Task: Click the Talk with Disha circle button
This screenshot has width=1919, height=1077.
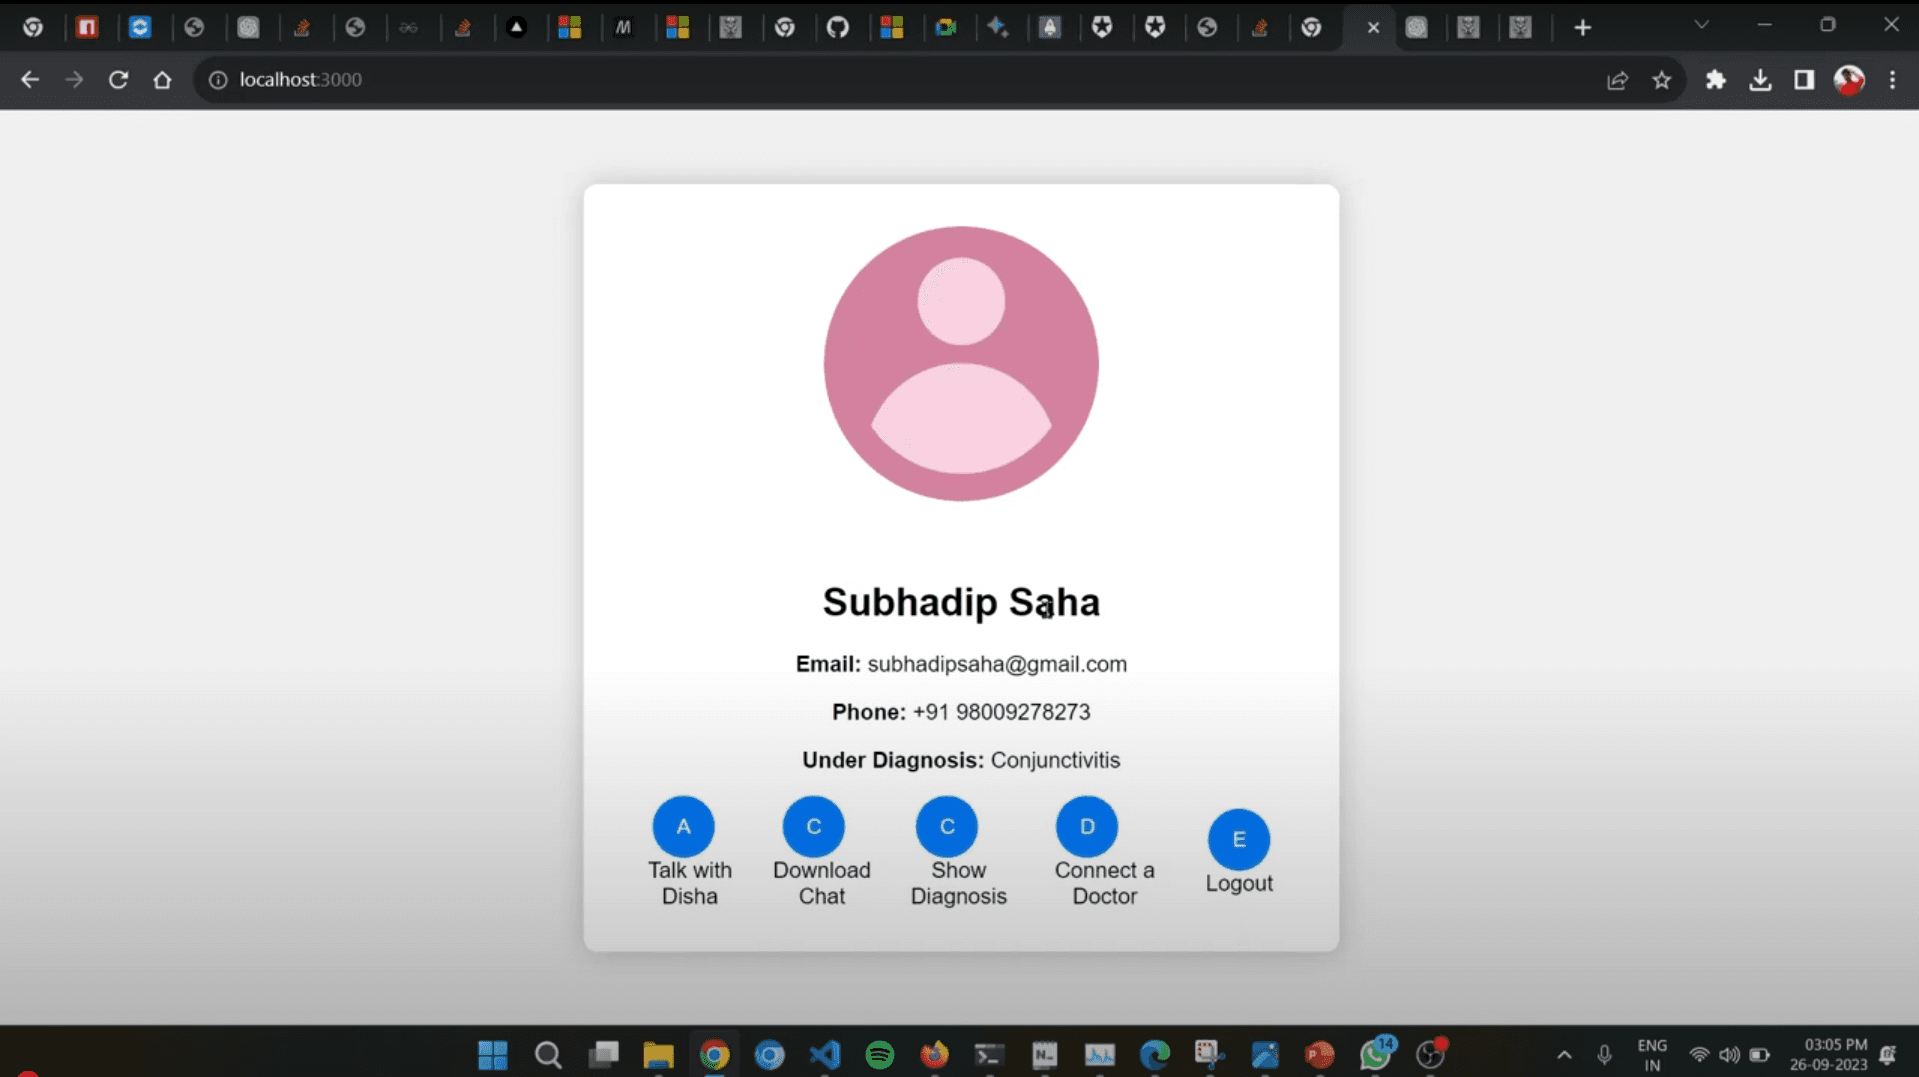Action: coord(683,827)
